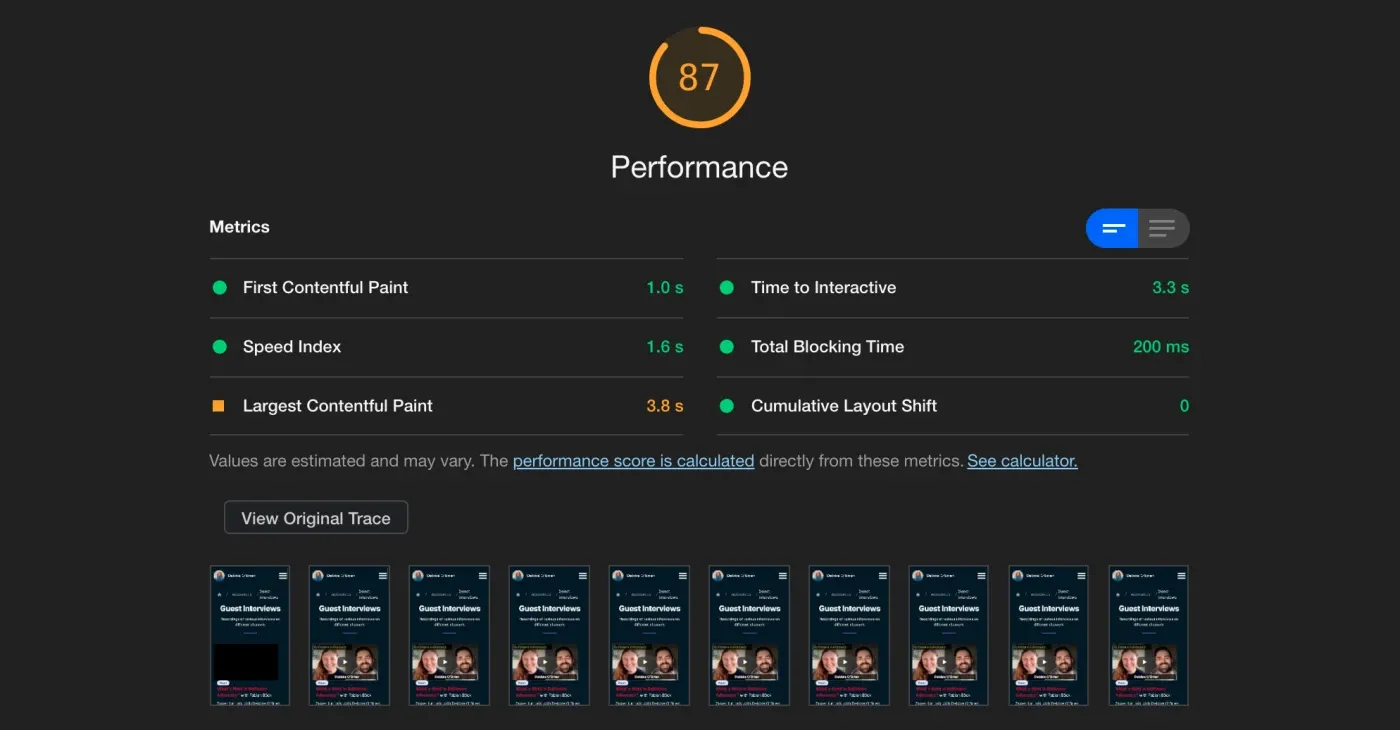Select the last filmstrip screenshot thumbnail
Screen dimensions: 1400x730
click(1148, 635)
